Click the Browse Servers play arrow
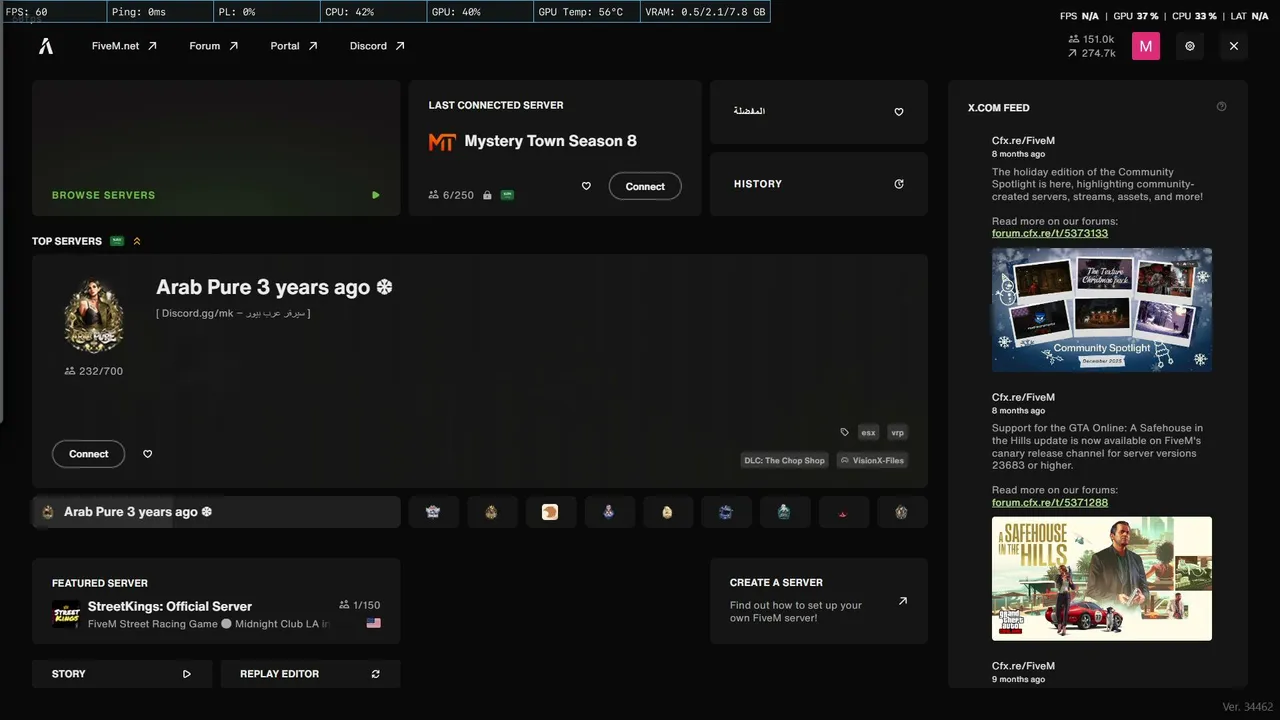The image size is (1280, 720). click(x=376, y=195)
